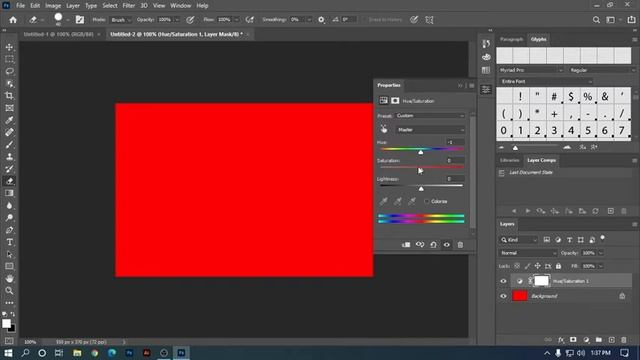Open the Preset dropdown showing Custom

pos(430,116)
